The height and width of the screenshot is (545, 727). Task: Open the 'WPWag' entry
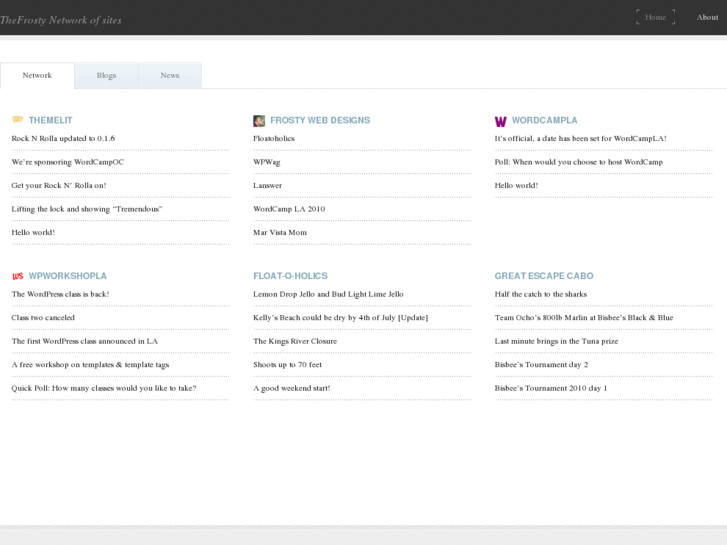point(267,162)
